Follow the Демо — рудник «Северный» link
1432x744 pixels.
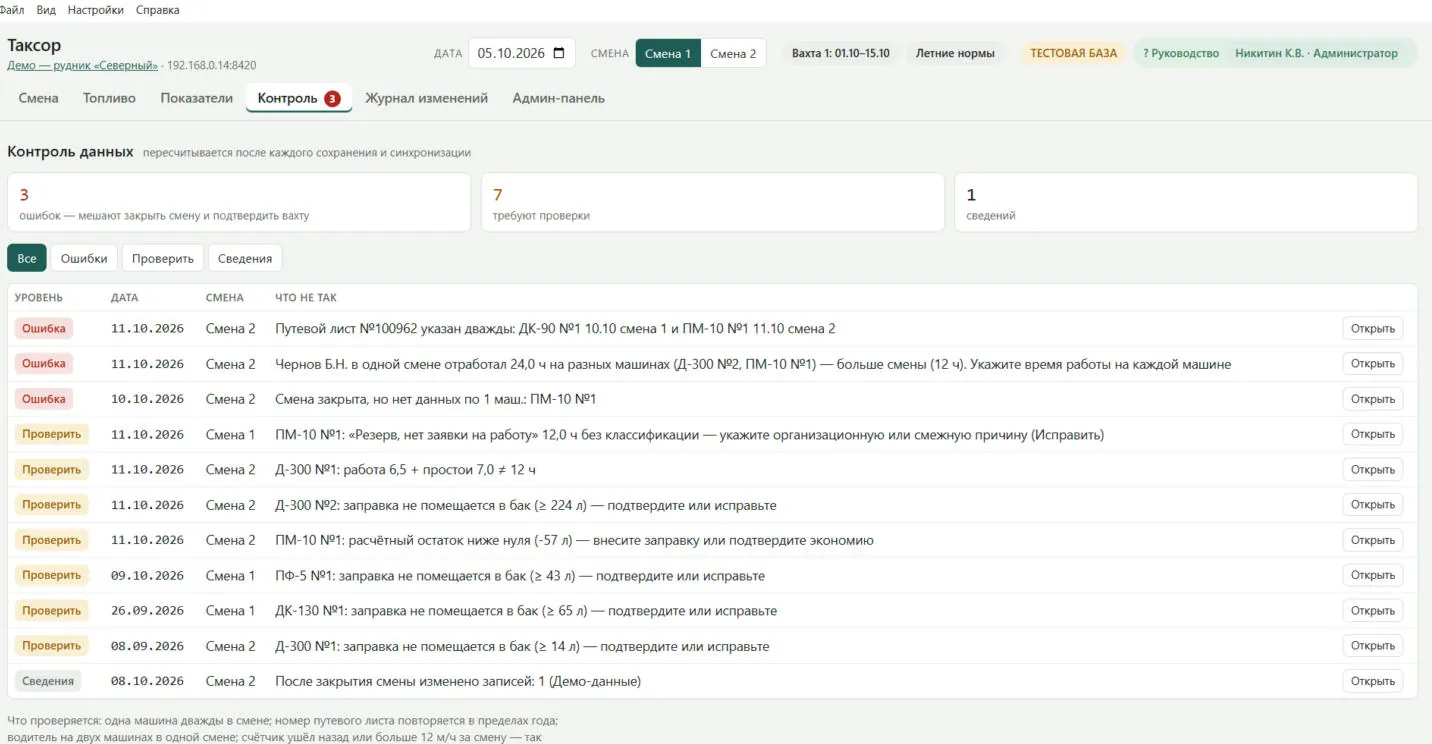pos(83,65)
